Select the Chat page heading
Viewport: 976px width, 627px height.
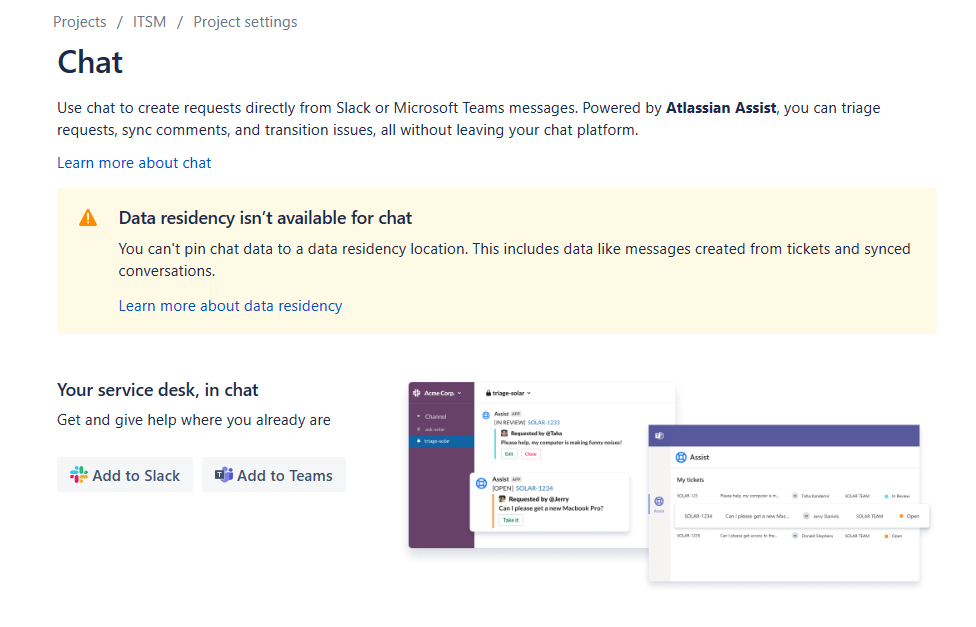coord(90,62)
